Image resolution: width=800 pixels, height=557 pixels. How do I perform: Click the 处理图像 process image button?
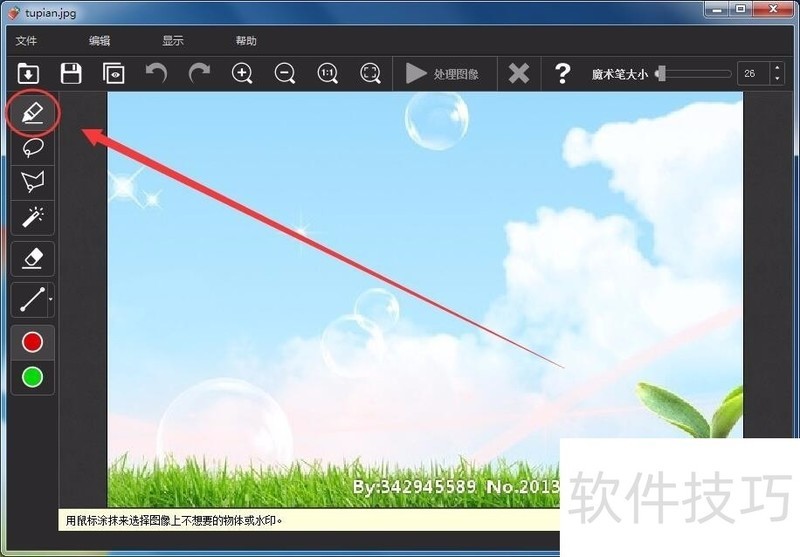coord(443,73)
